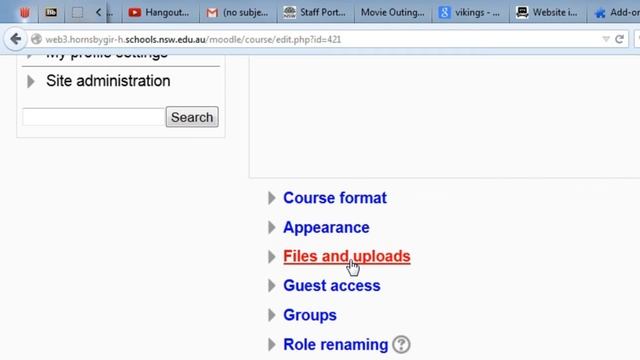This screenshot has width=640, height=360.
Task: Click the settings search text field
Action: pos(93,117)
